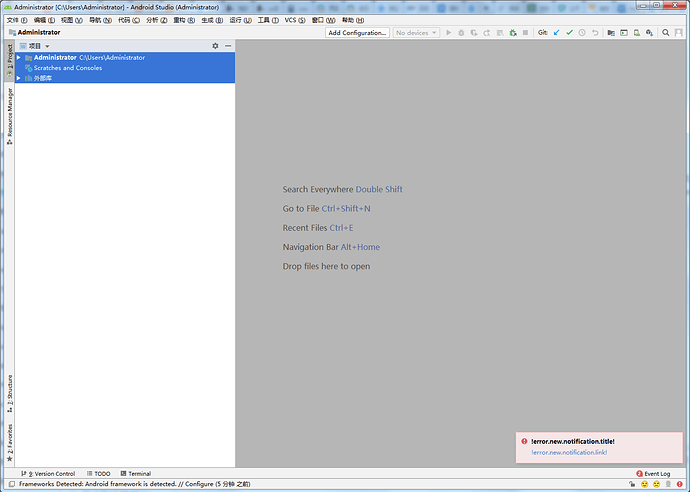Click the project panel gear settings icon
This screenshot has width=690, height=492.
click(x=215, y=46)
